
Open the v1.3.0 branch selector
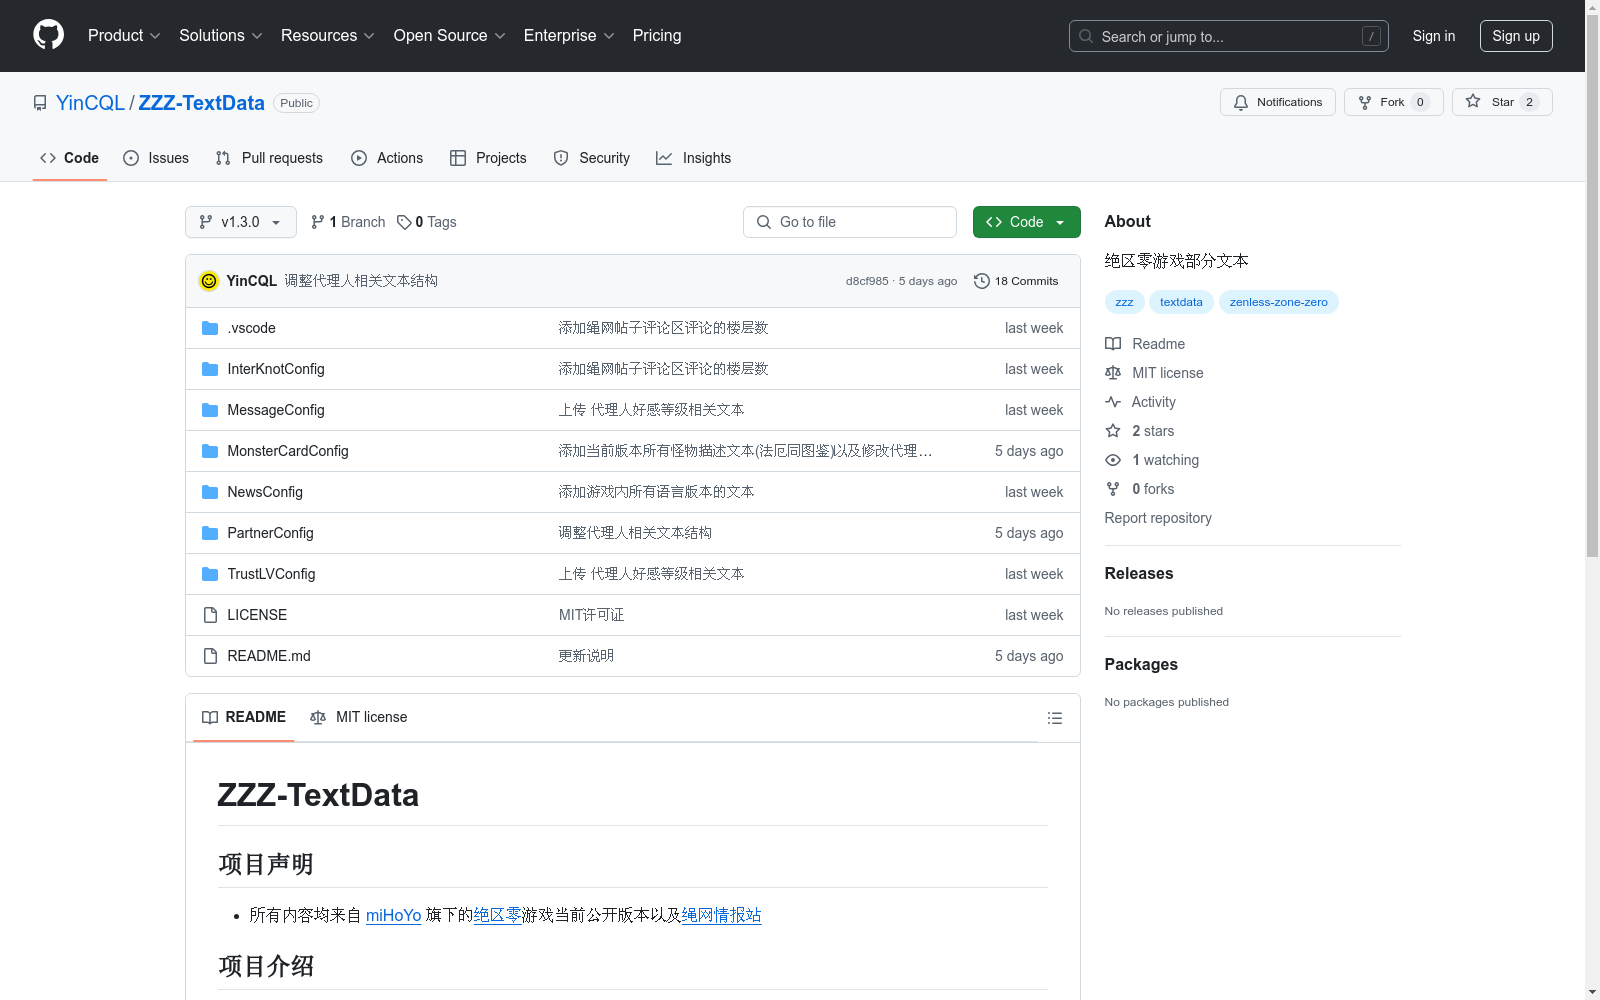coord(241,222)
